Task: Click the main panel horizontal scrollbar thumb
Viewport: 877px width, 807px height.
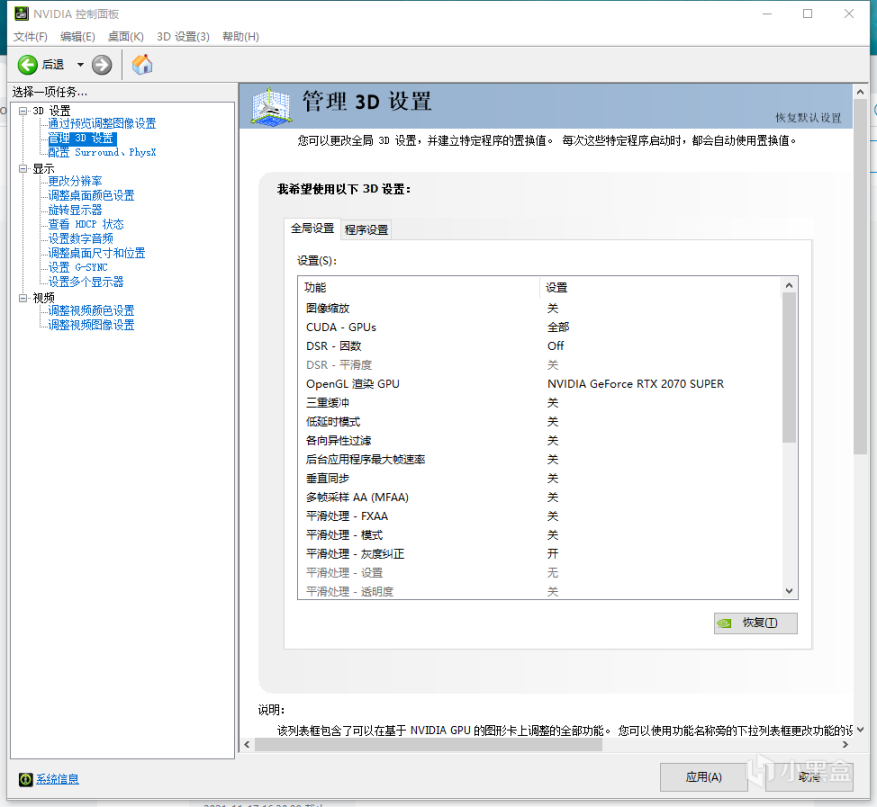Action: click(428, 745)
